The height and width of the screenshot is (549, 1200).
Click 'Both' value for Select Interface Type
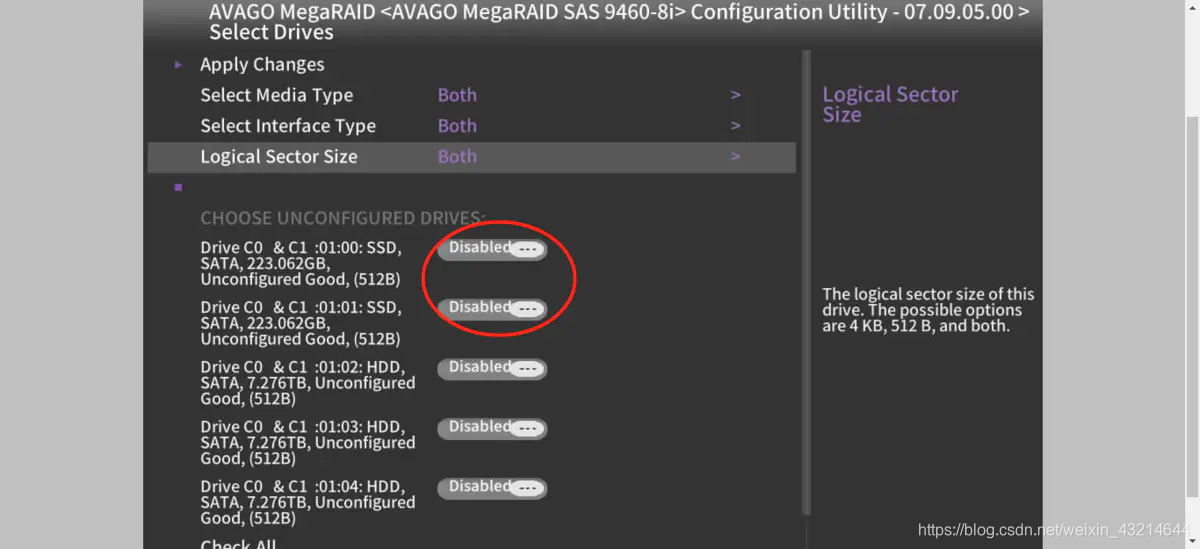457,126
